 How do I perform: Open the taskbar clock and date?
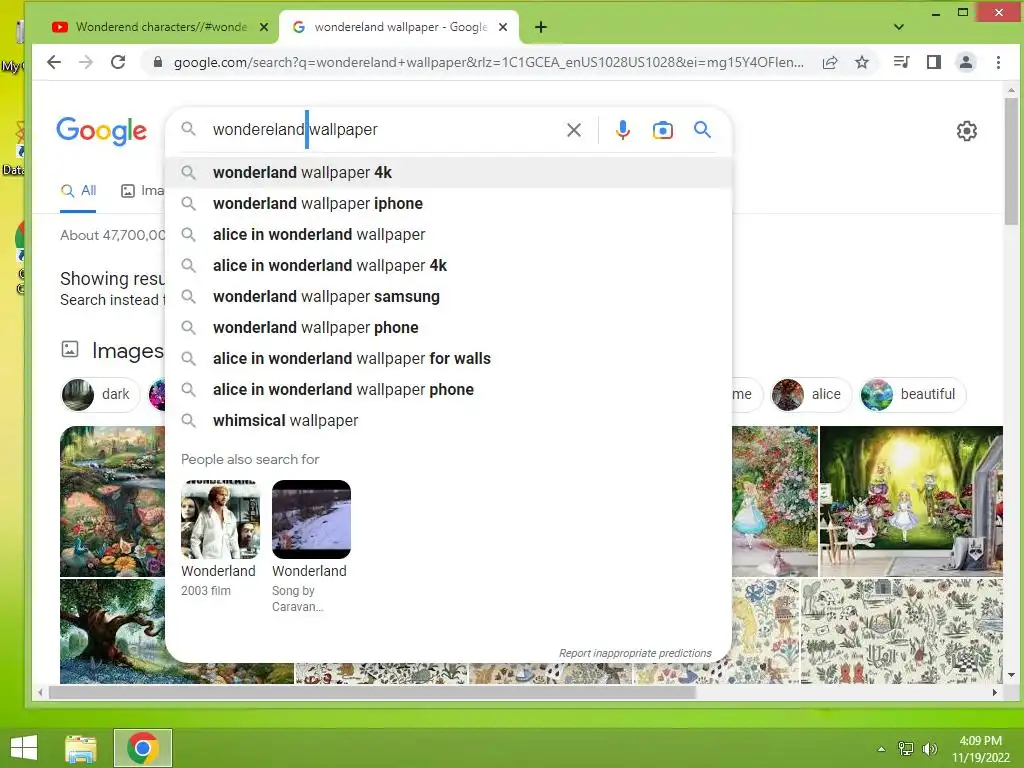(980, 749)
